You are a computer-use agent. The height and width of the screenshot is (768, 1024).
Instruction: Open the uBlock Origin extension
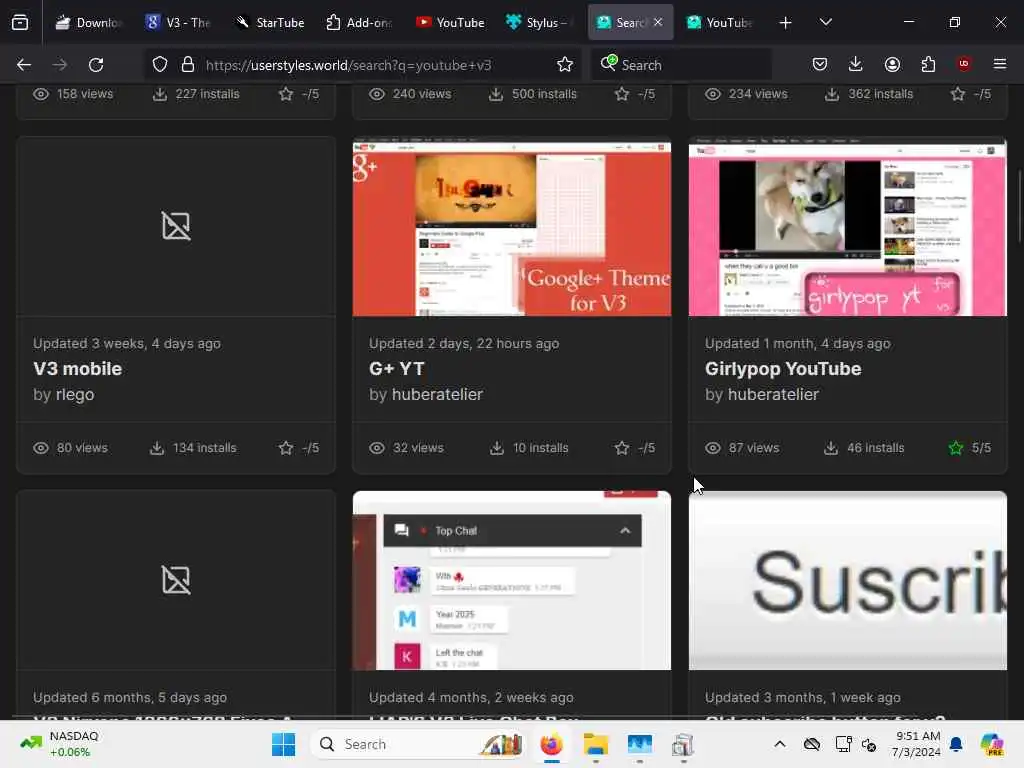click(963, 64)
